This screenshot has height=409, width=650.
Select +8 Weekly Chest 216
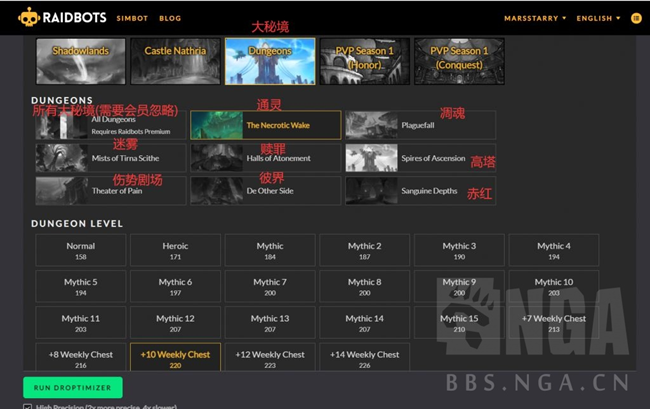tap(81, 357)
